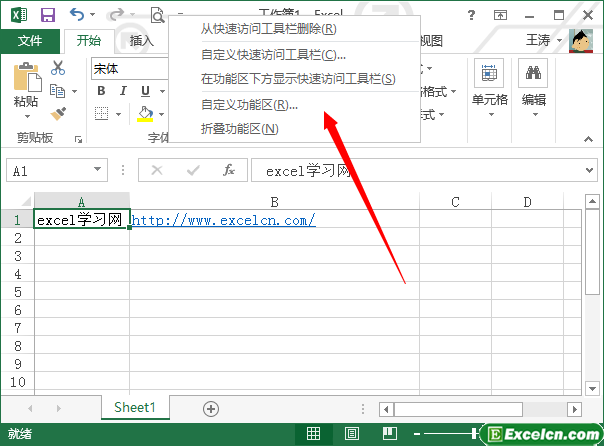Confirm entry with checkmark icon
The image size is (604, 446).
(193, 170)
